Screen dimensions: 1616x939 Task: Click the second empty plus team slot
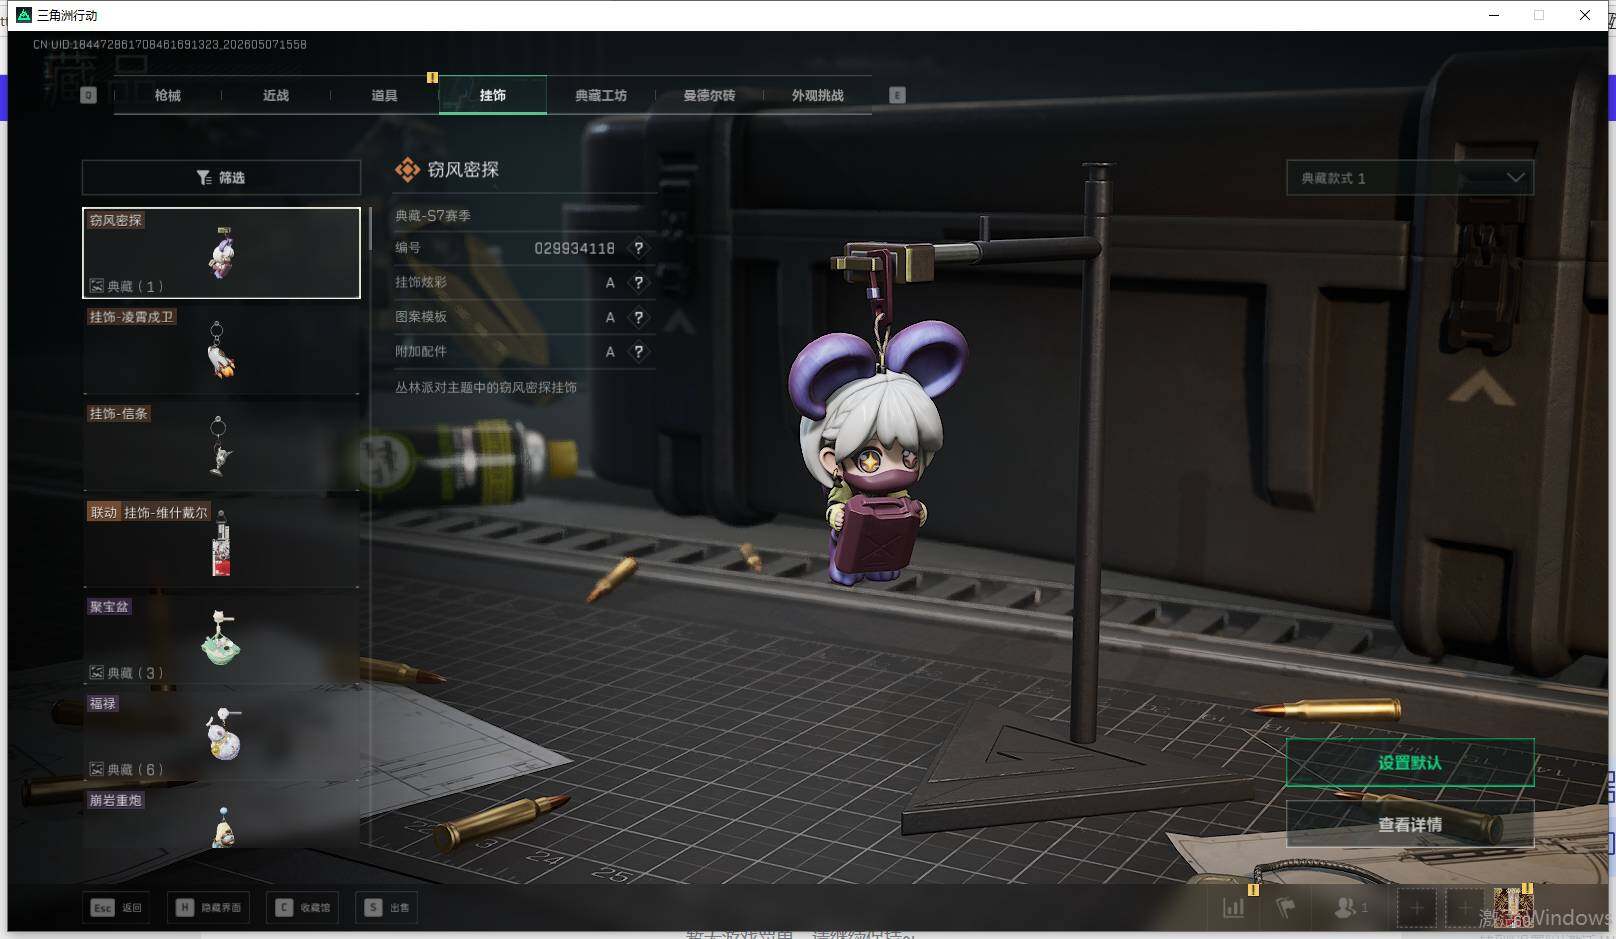coord(1464,909)
